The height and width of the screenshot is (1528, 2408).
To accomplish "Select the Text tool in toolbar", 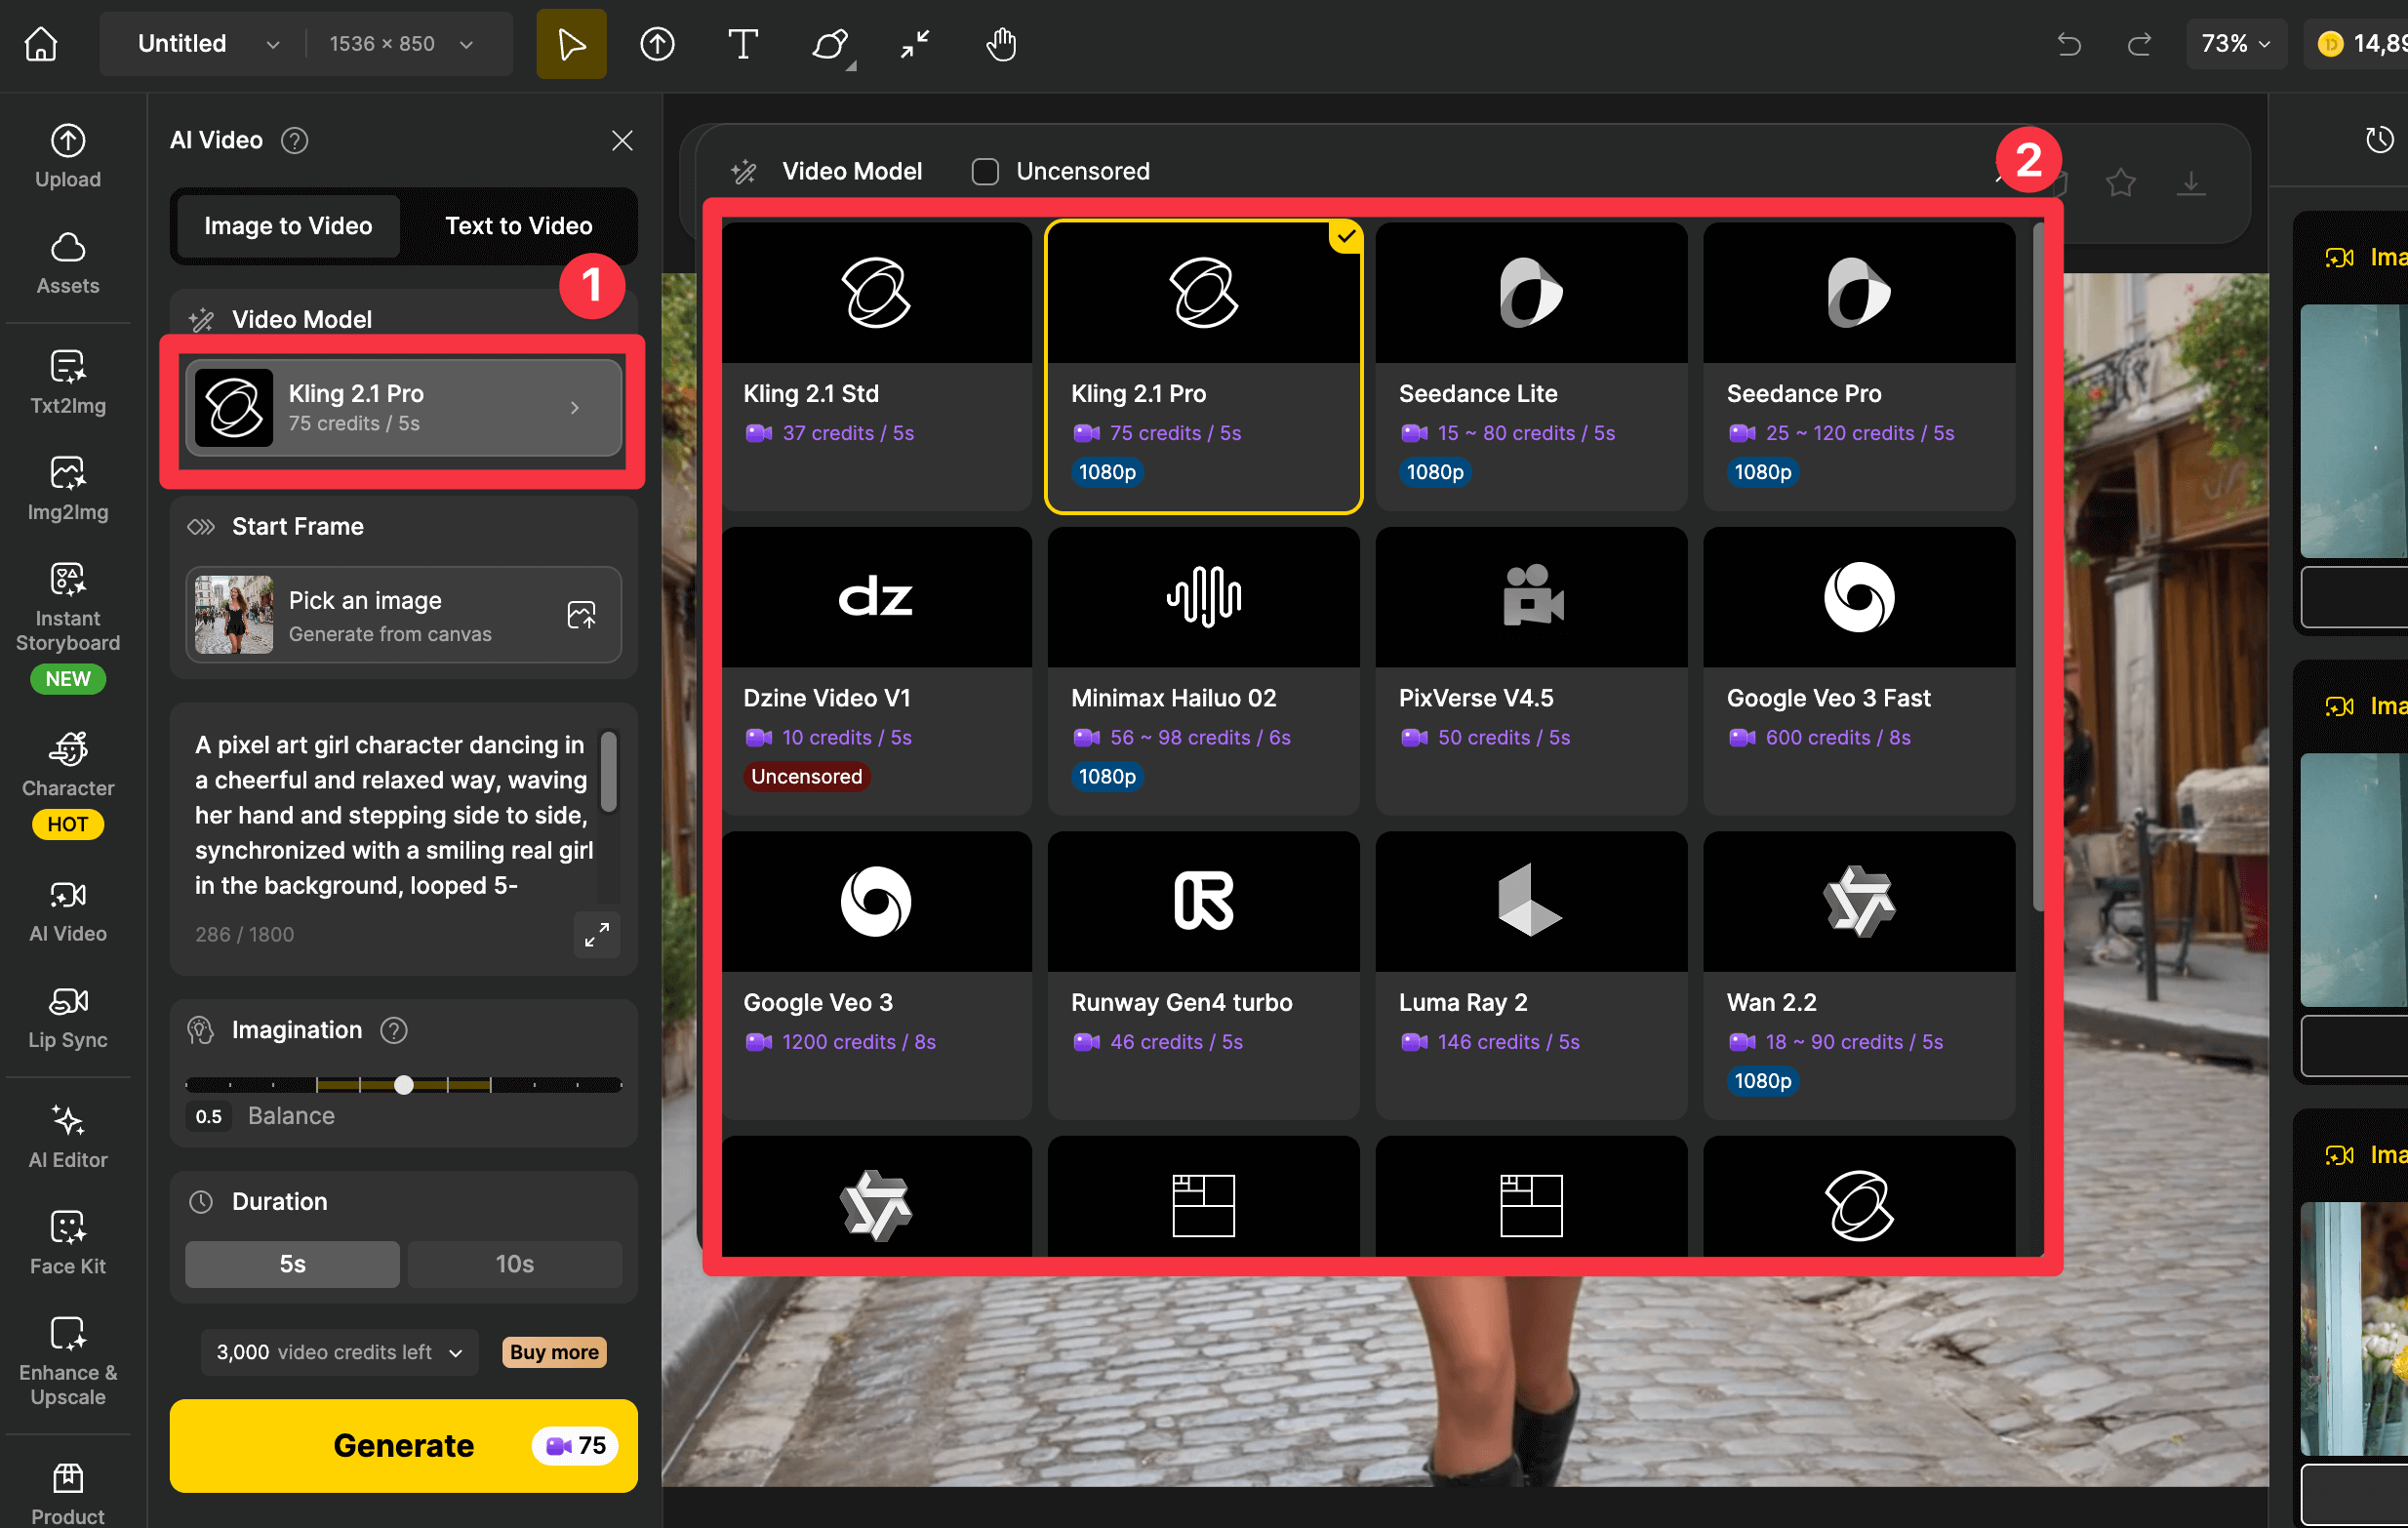I will (x=742, y=44).
